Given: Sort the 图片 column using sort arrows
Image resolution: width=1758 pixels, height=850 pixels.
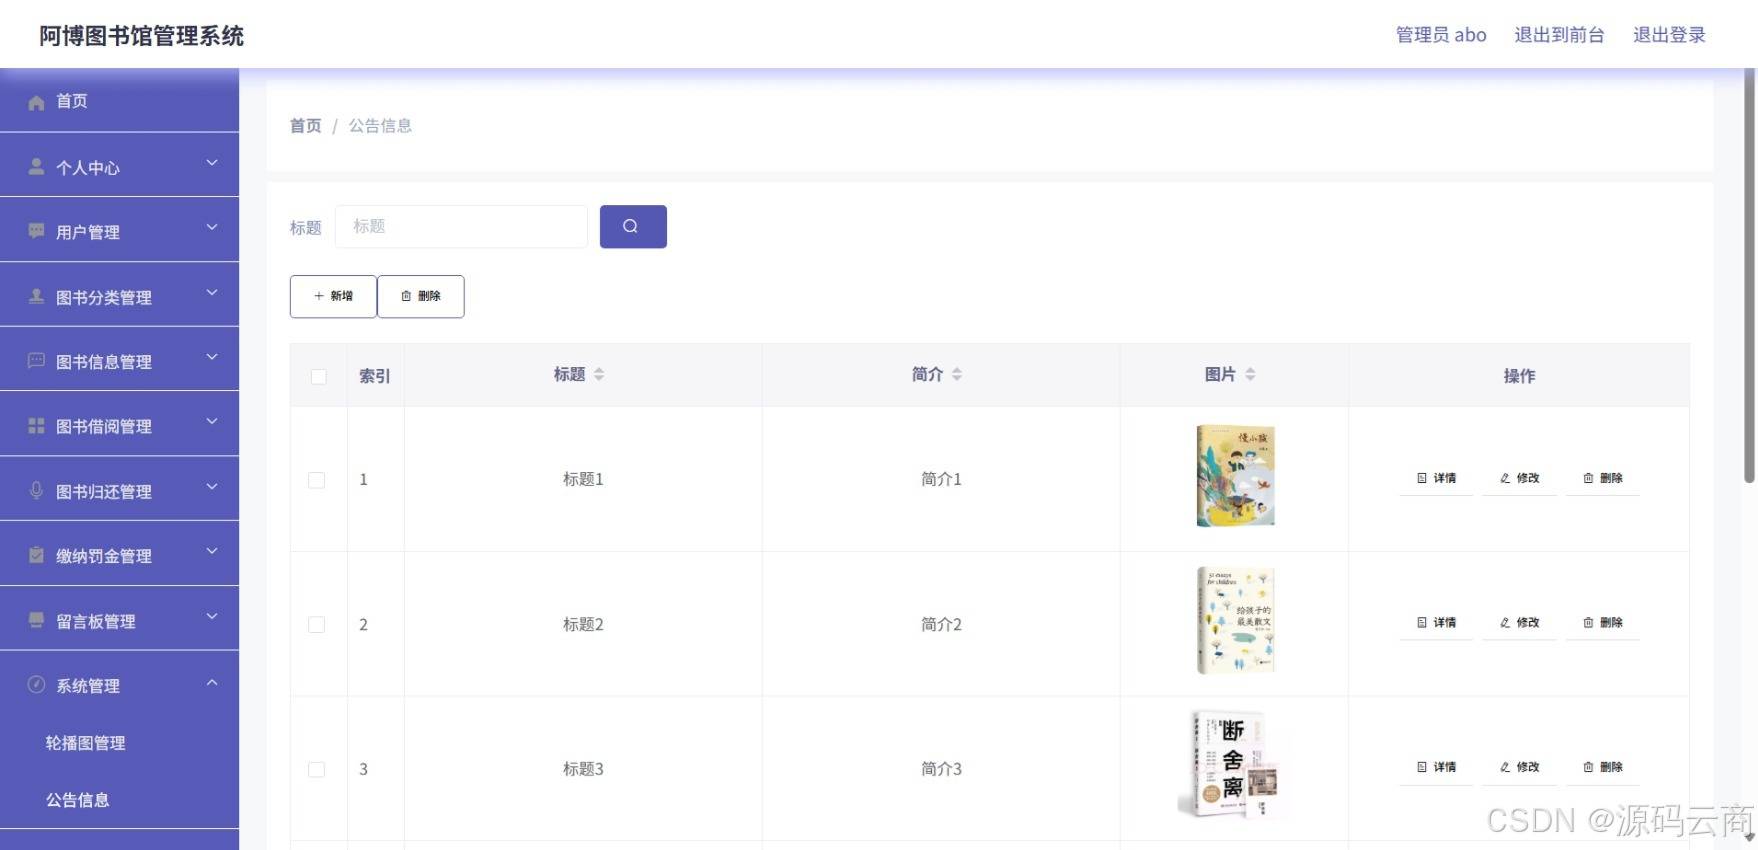Looking at the screenshot, I should click(x=1250, y=374).
